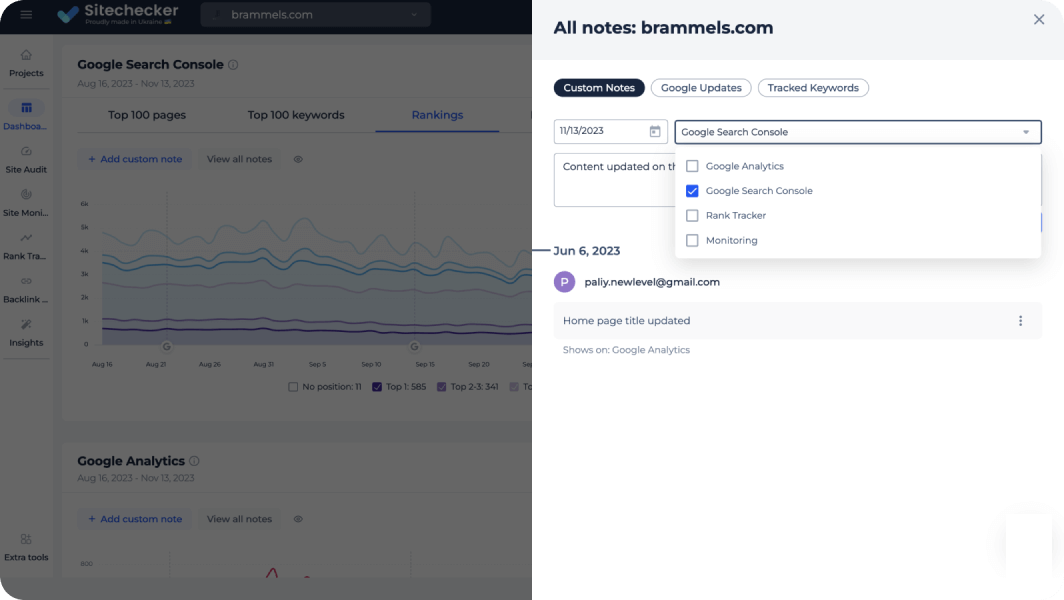Click Shows on: Google Analytics text

click(626, 350)
